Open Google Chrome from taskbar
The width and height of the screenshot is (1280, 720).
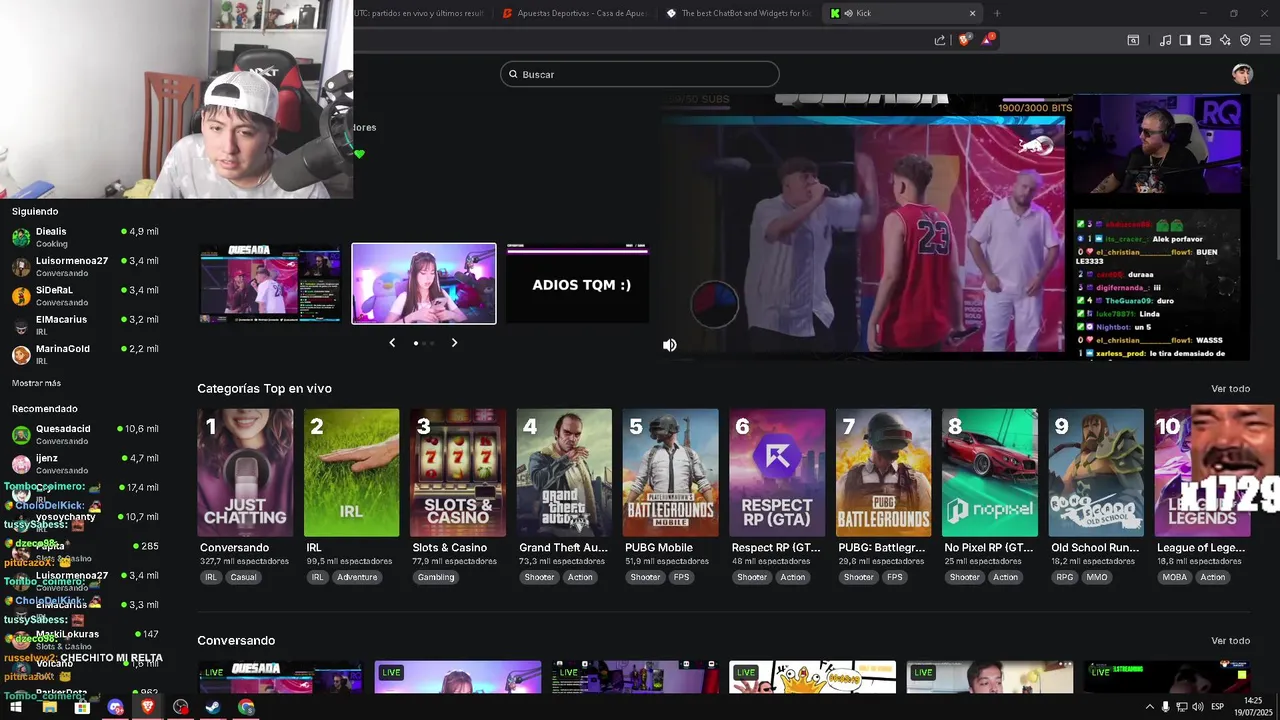[x=246, y=707]
